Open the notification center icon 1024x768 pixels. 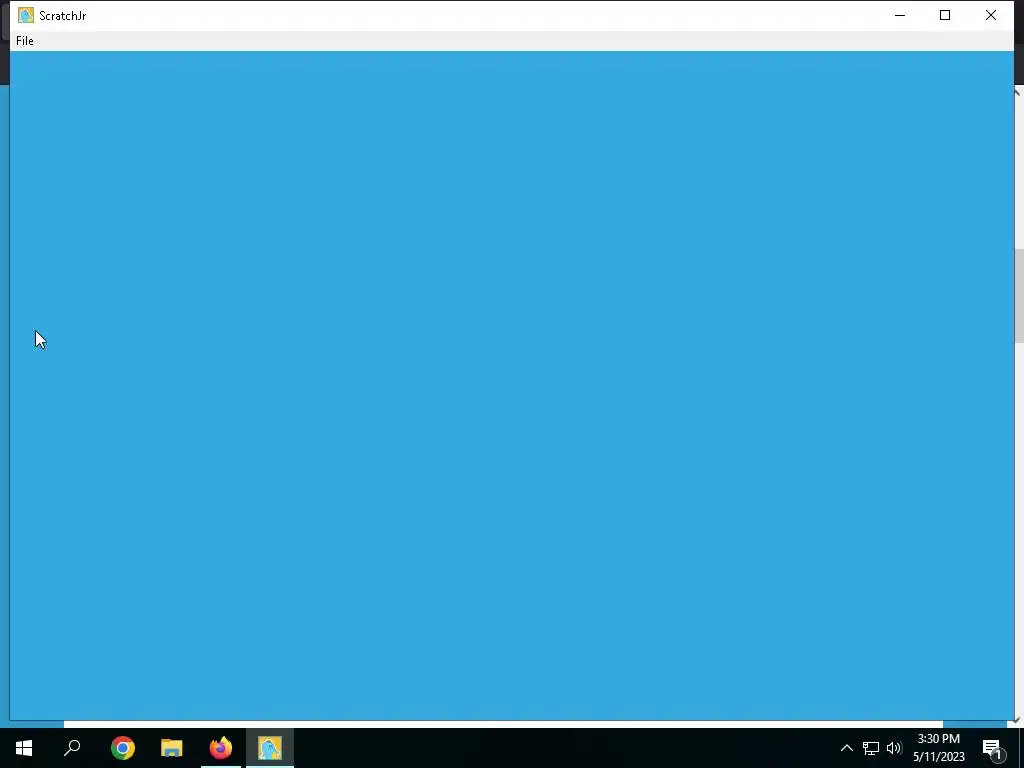(993, 748)
